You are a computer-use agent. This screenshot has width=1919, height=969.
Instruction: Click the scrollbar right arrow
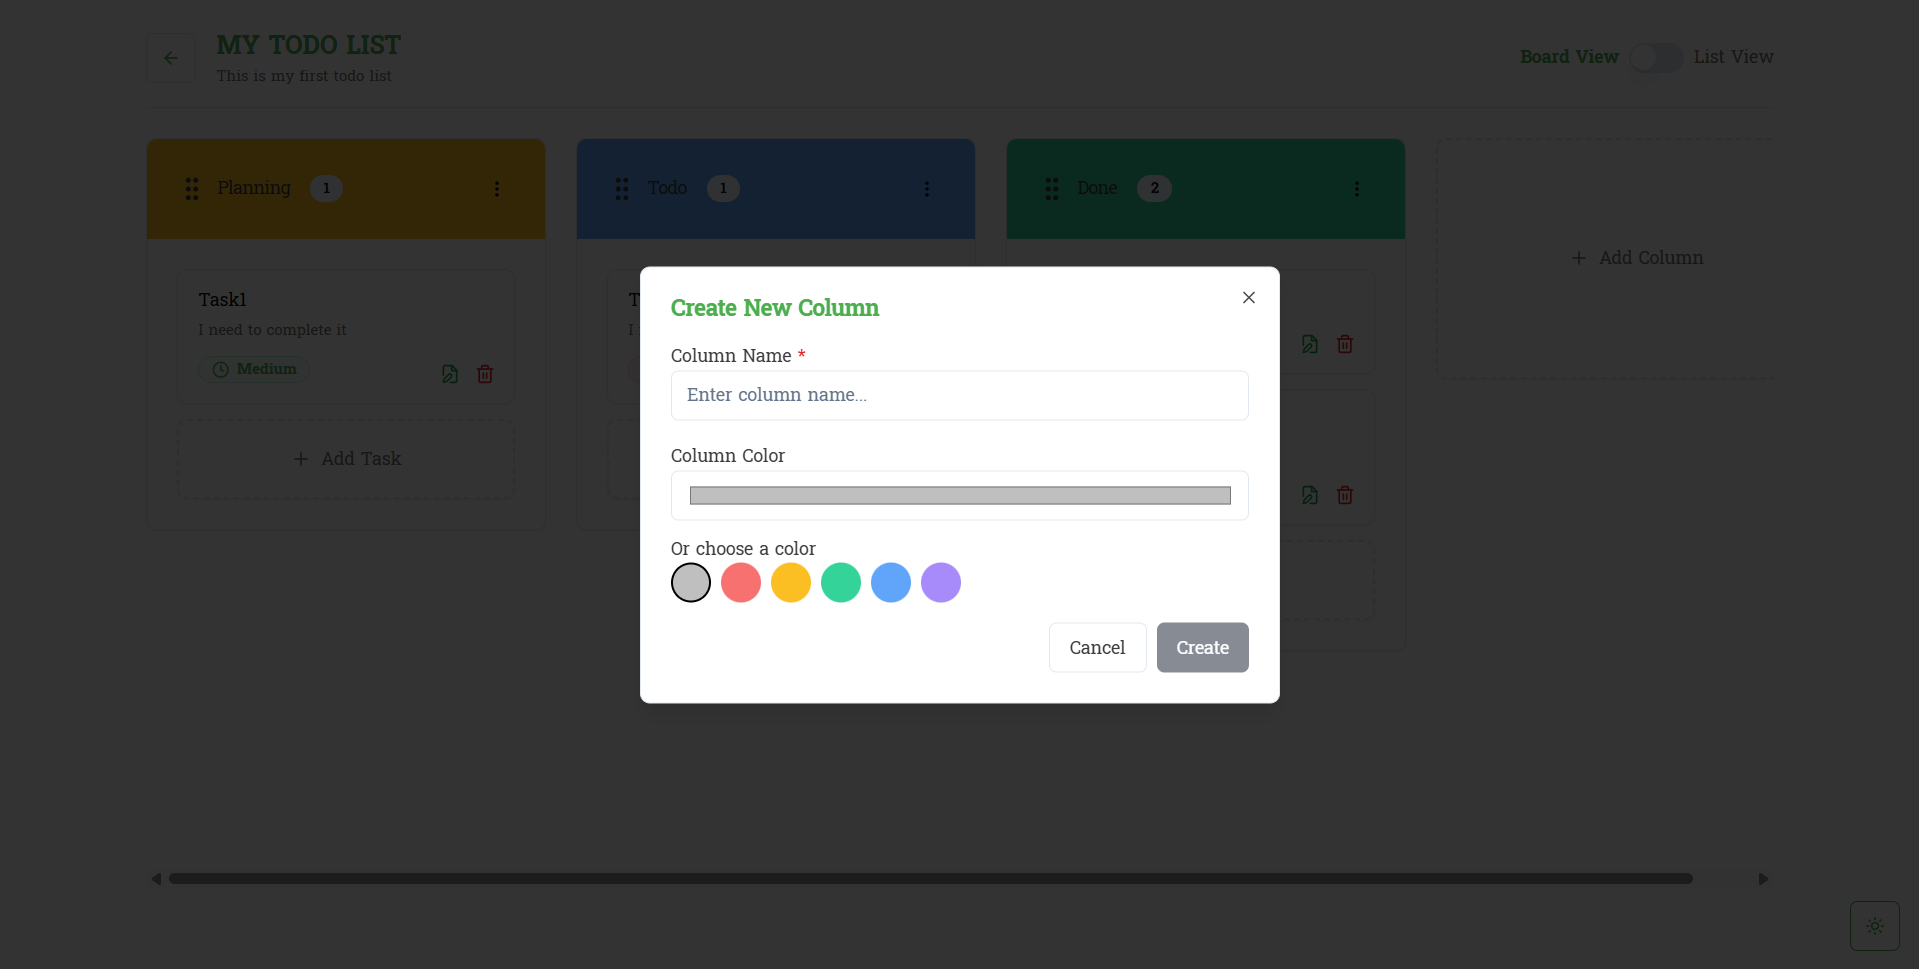[x=1763, y=879]
